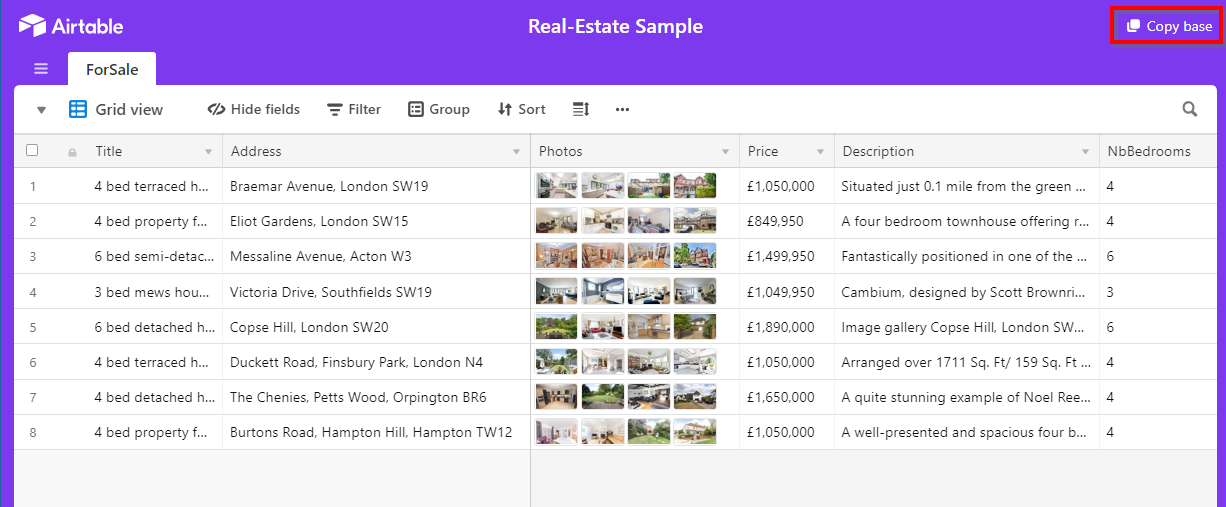
Task: Open the Address column dropdown arrow
Action: pos(516,152)
